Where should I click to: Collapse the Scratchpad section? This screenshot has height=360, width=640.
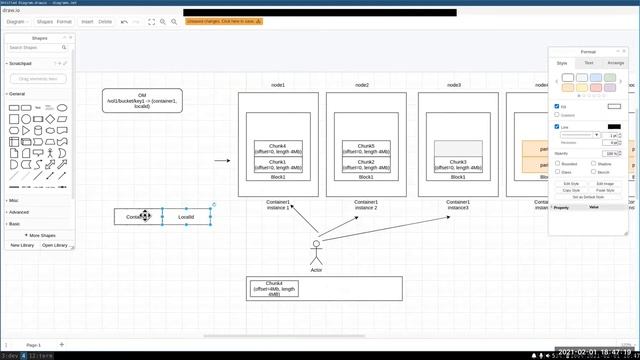[x=19, y=64]
